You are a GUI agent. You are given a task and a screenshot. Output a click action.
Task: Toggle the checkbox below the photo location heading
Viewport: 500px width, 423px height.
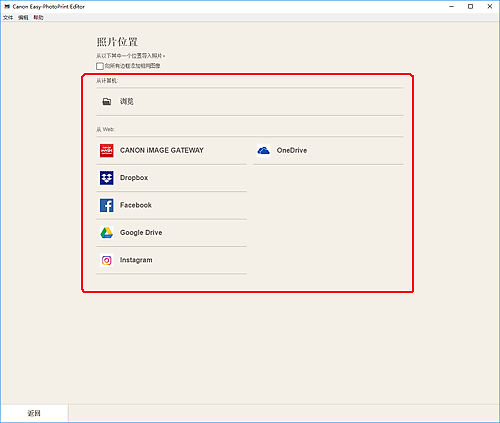pos(100,66)
